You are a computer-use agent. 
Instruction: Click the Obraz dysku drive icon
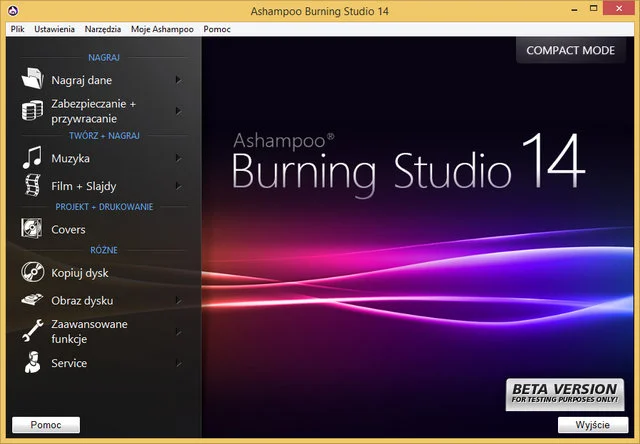[33, 299]
